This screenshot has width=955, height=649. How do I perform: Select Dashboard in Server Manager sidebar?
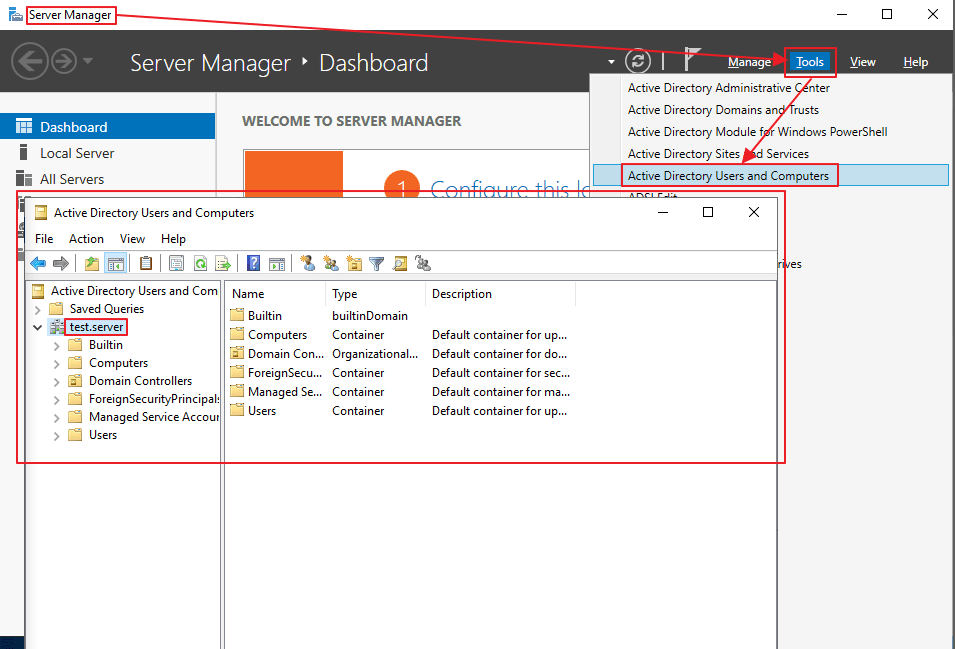point(108,127)
